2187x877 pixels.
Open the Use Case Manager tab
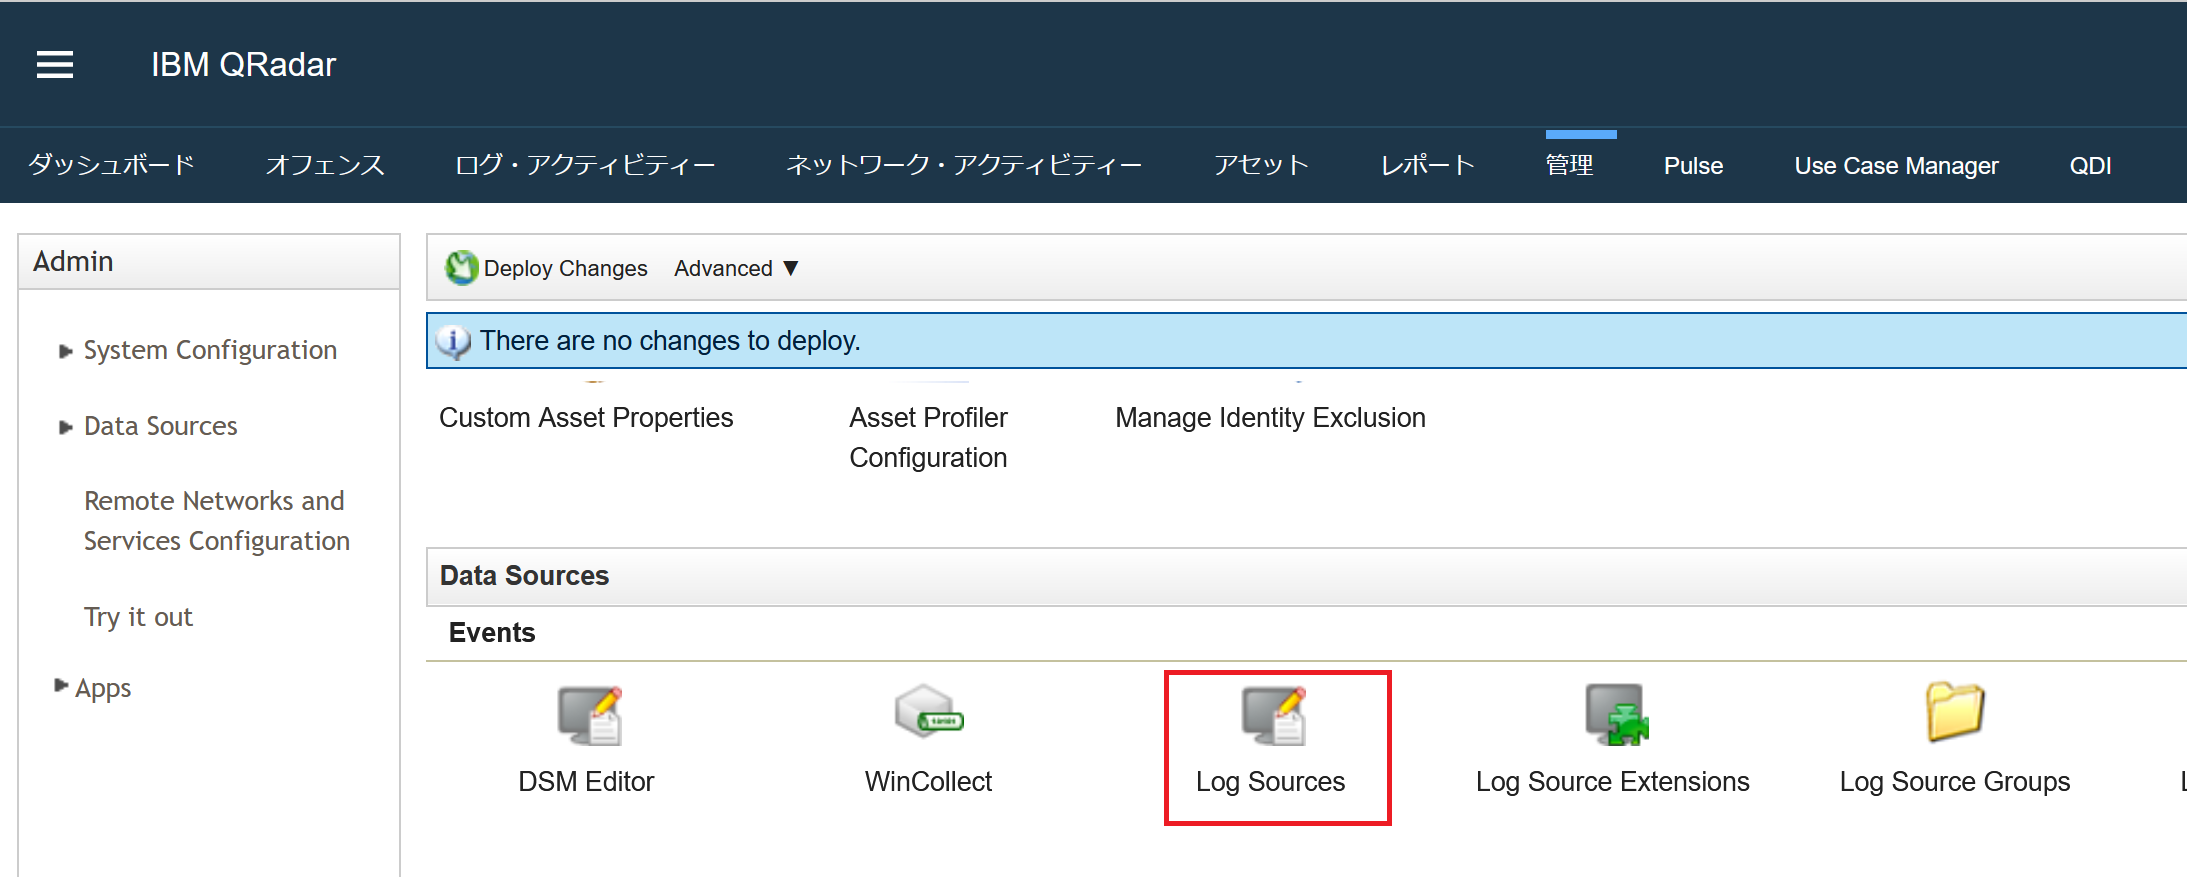click(x=1896, y=166)
